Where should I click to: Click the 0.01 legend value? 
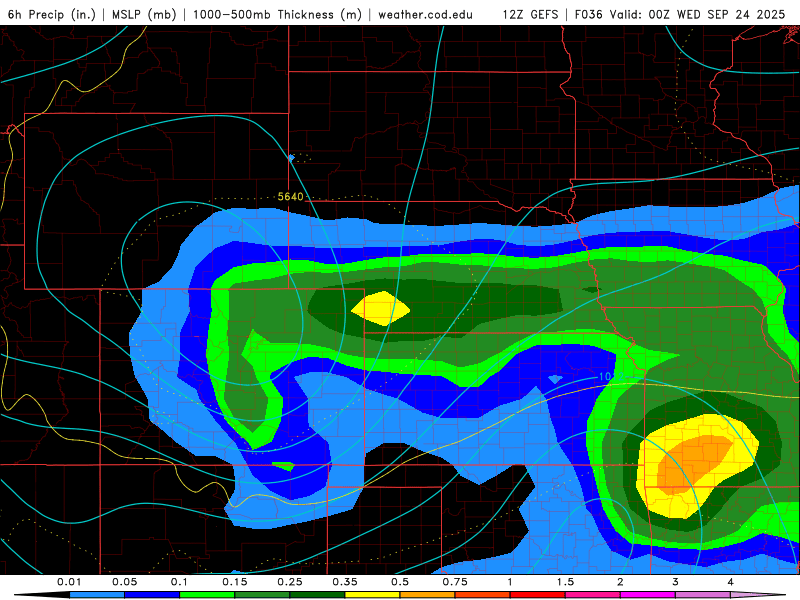click(x=69, y=582)
